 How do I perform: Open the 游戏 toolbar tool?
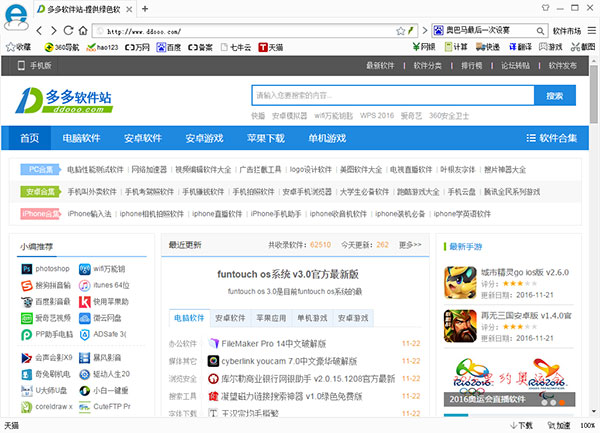[x=551, y=47]
